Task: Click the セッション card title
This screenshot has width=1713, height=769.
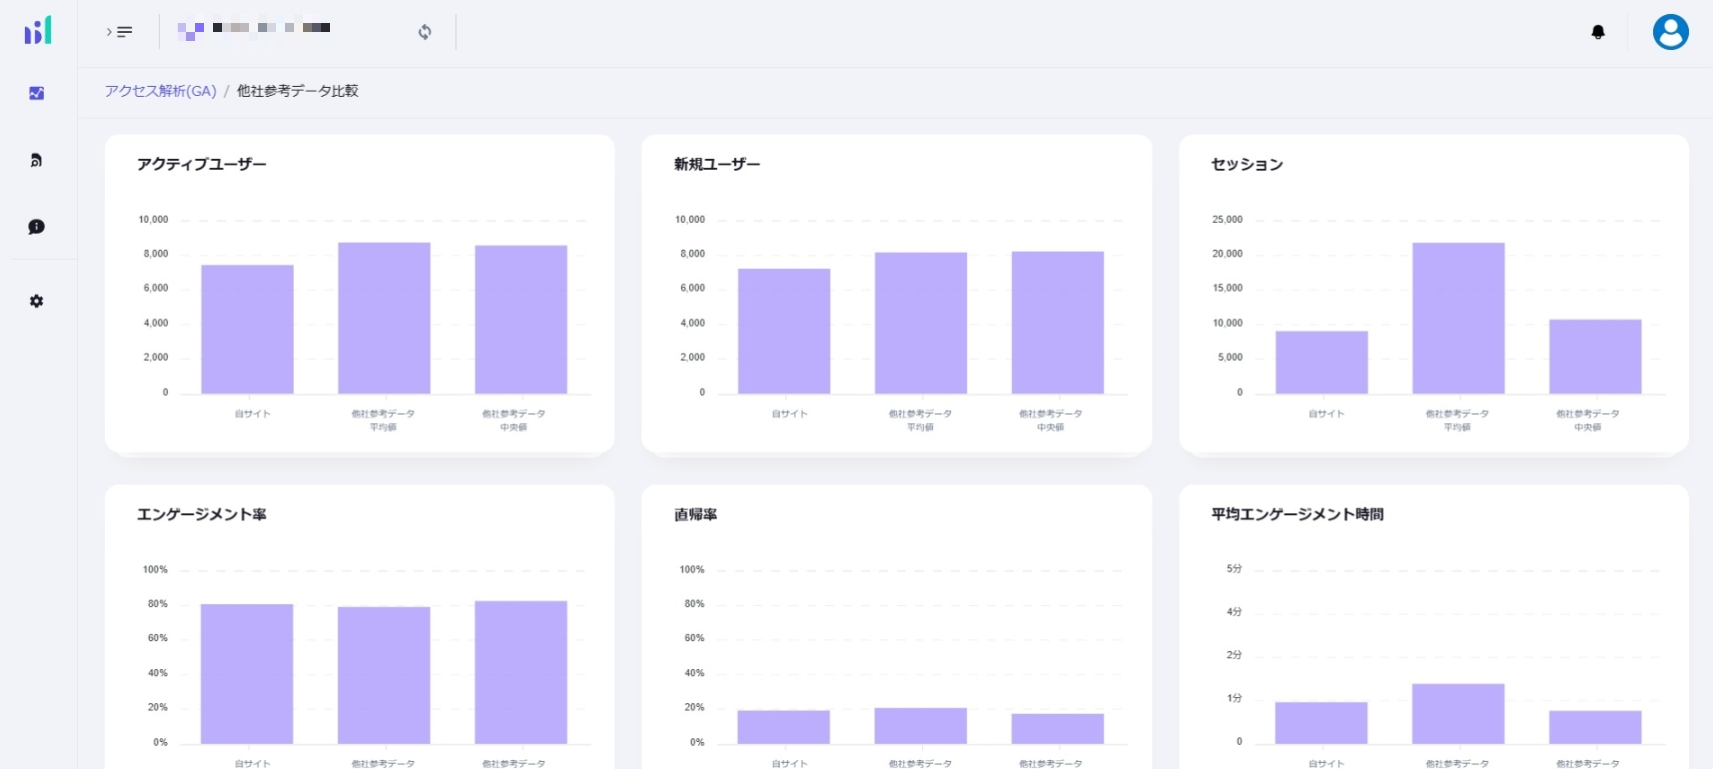Action: [1246, 164]
